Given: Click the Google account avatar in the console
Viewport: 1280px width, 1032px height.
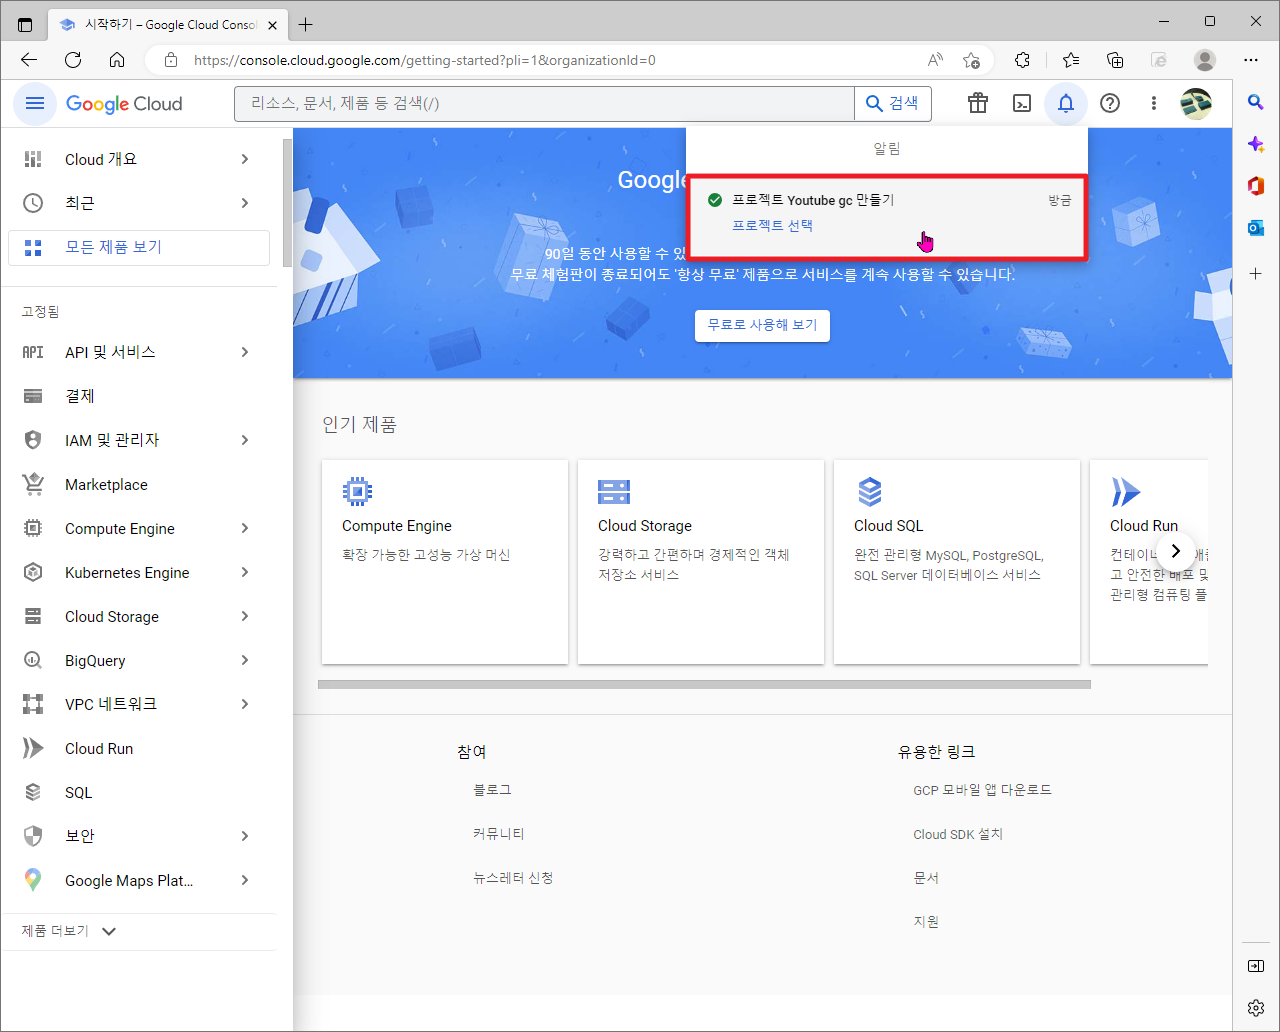Looking at the screenshot, I should pyautogui.click(x=1196, y=103).
